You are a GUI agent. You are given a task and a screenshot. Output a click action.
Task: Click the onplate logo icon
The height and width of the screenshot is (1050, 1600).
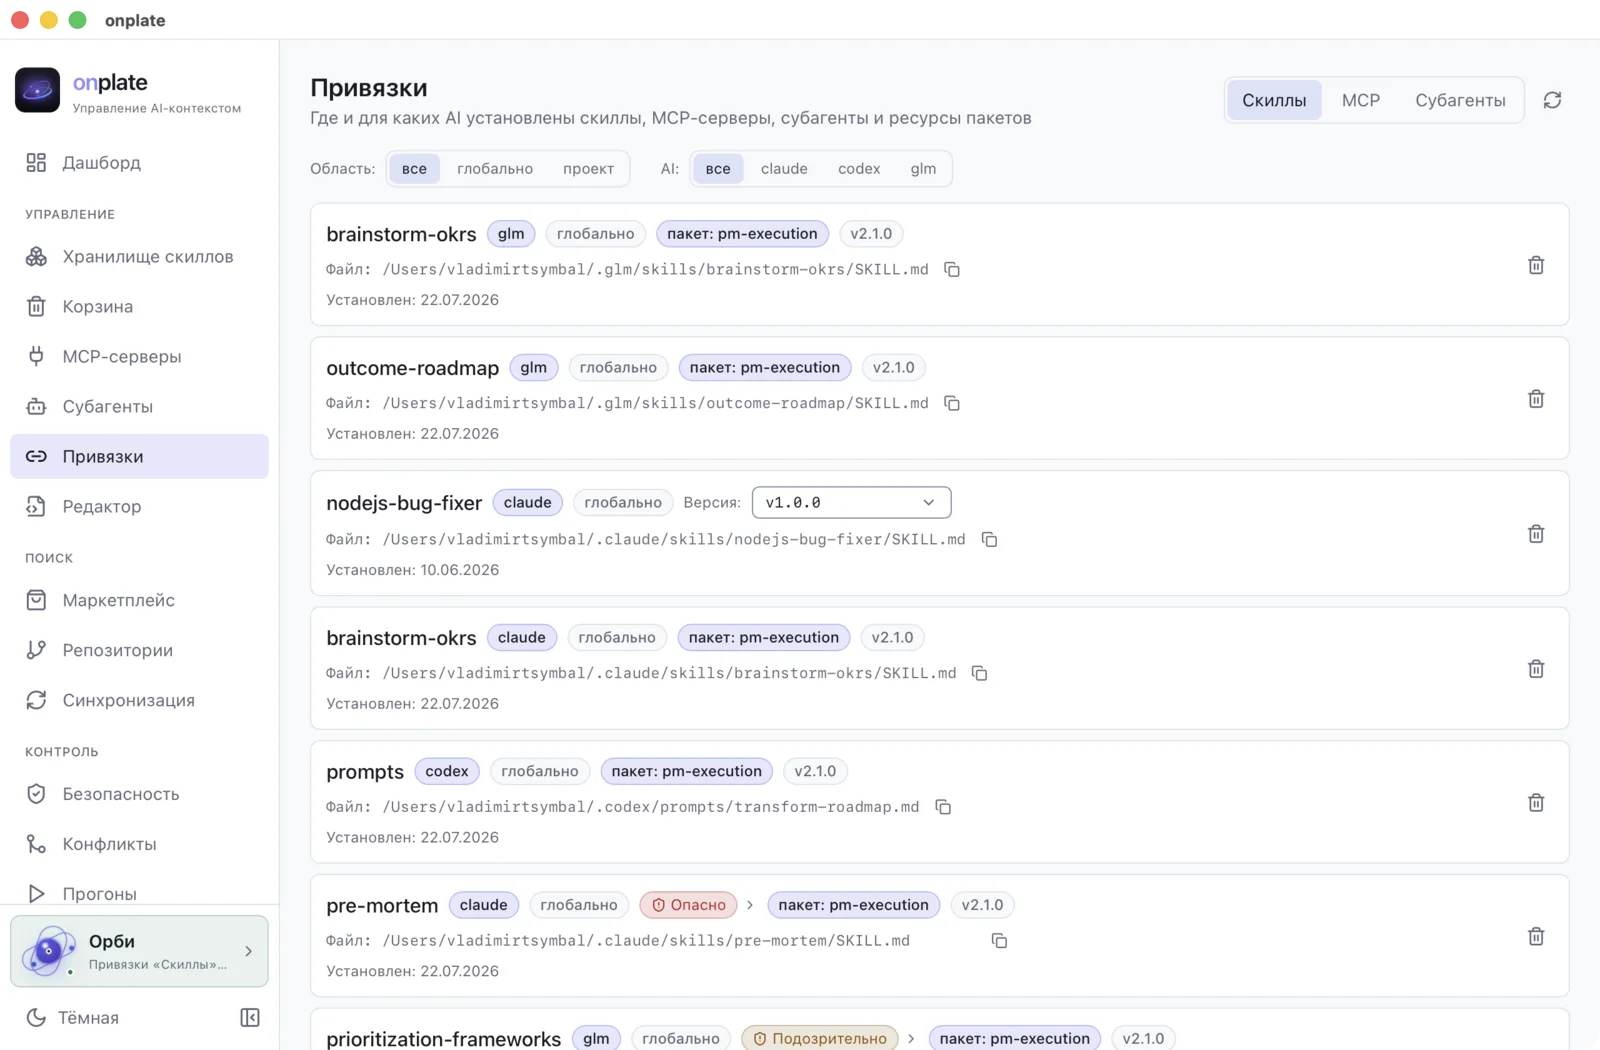38,90
